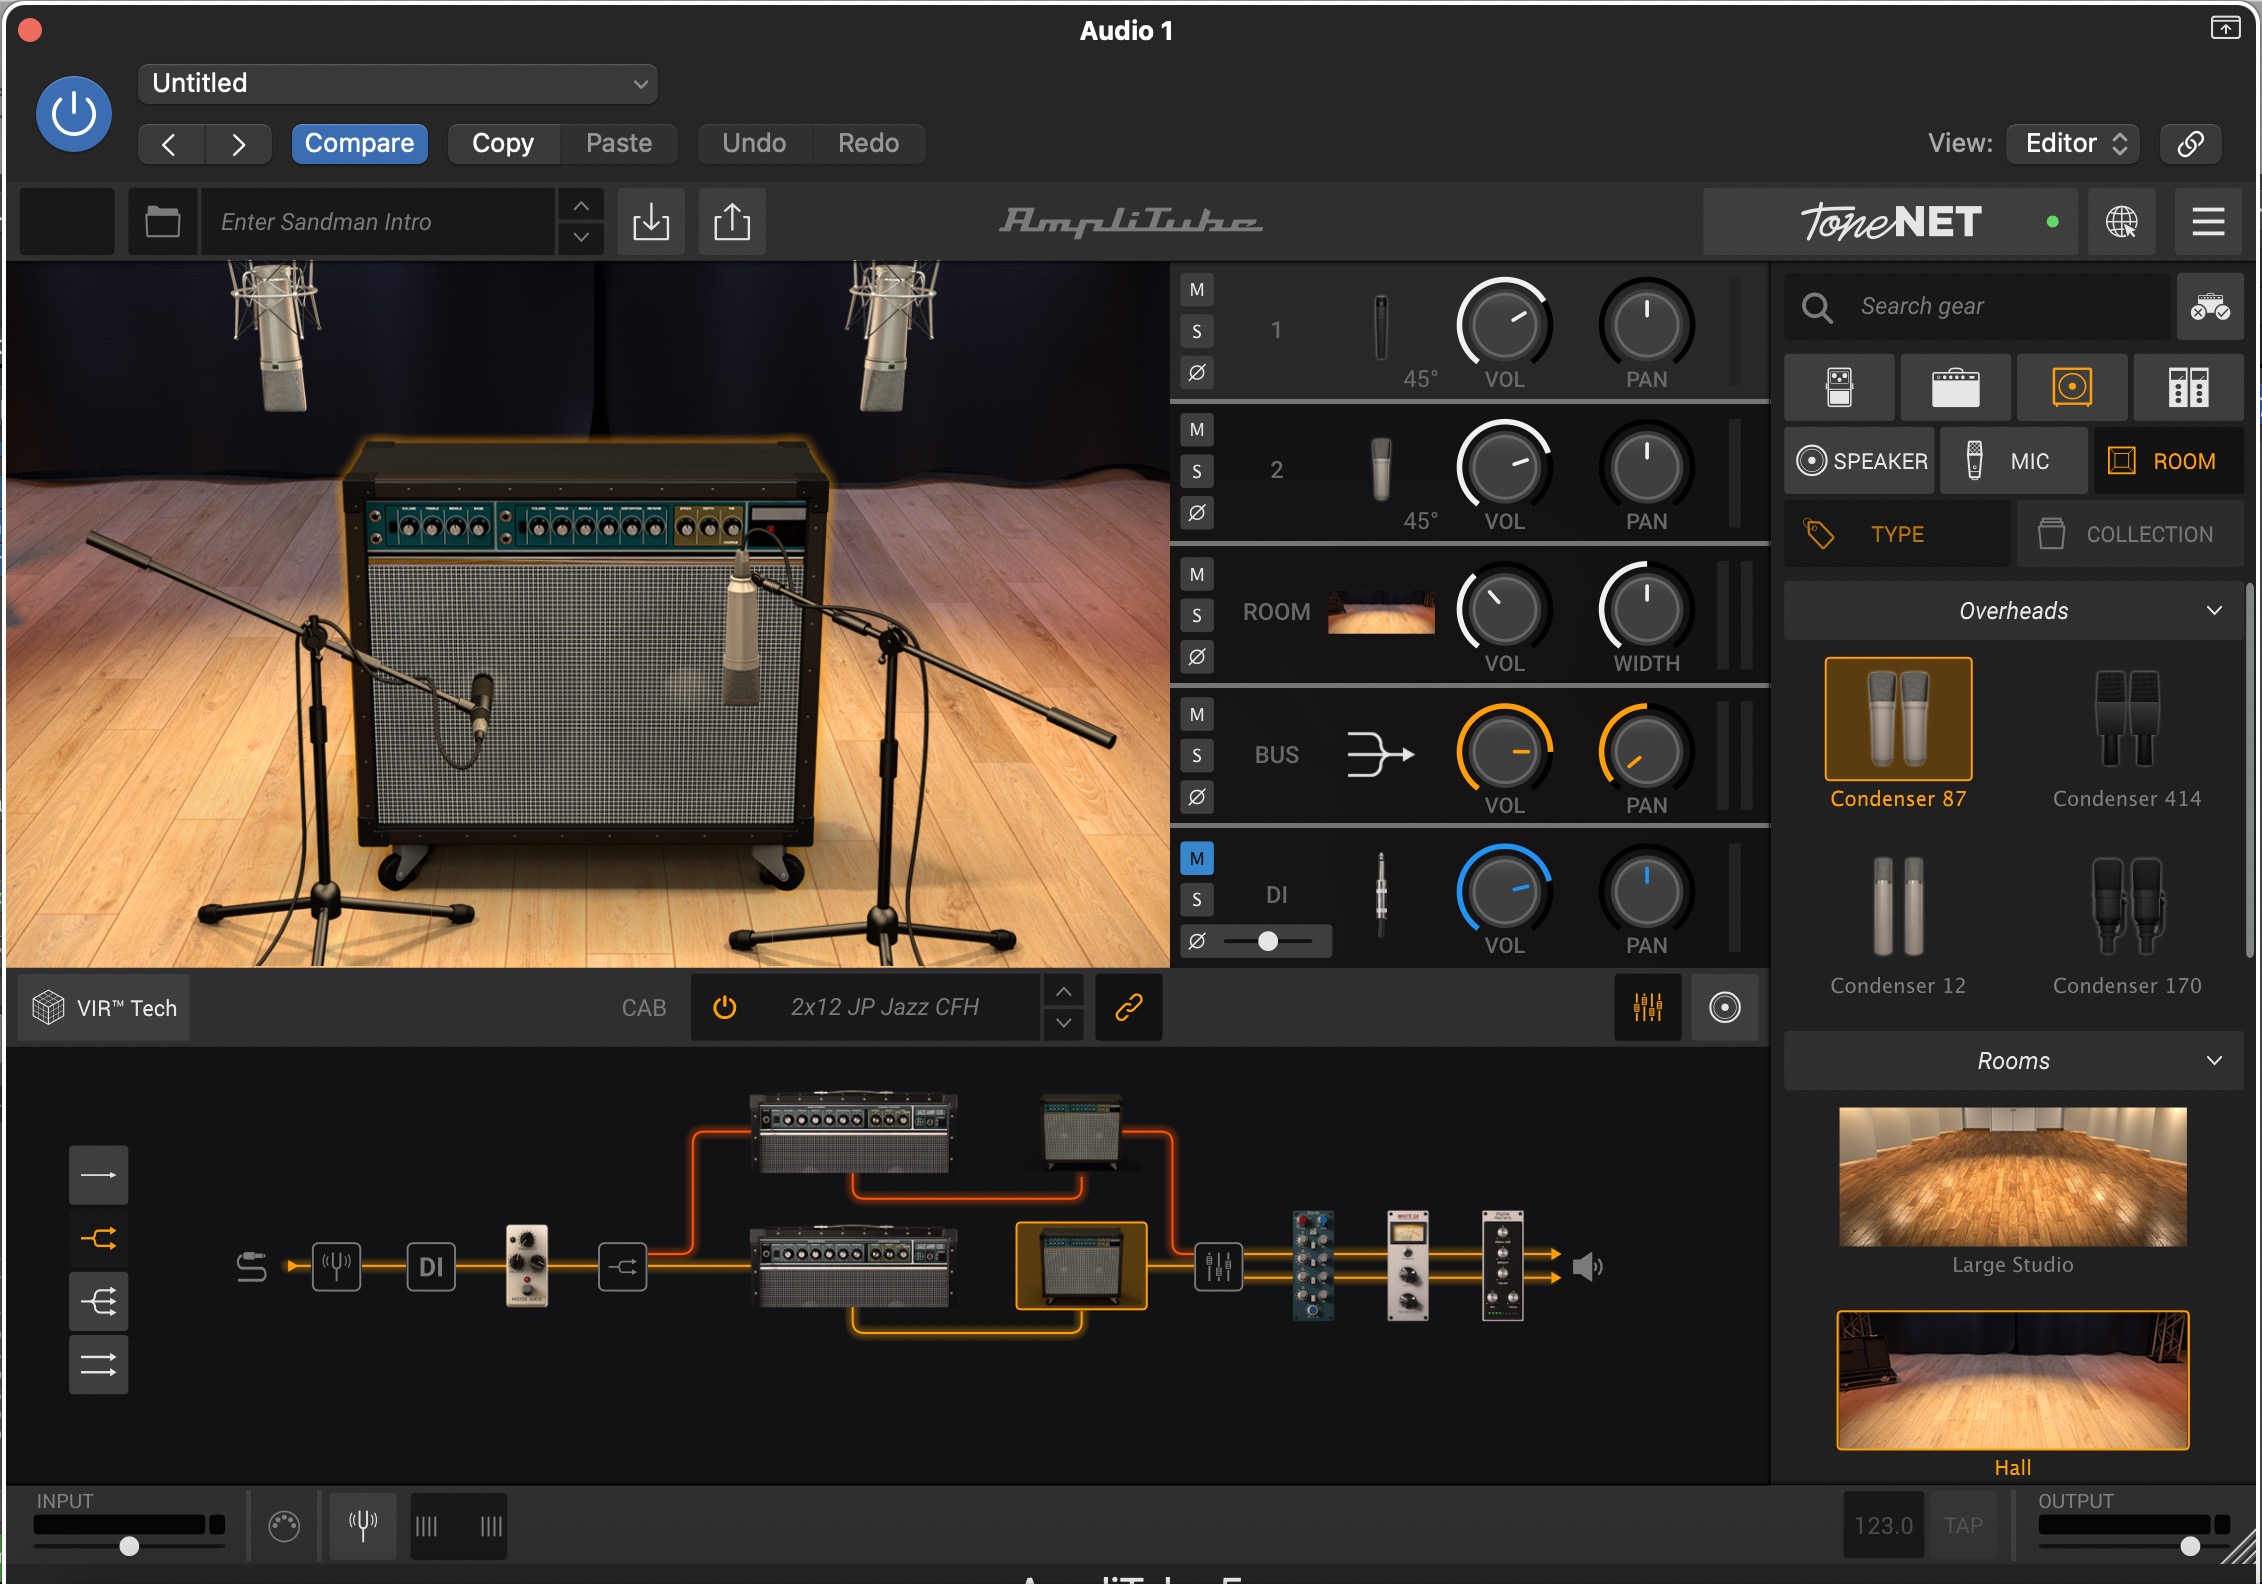Switch to the MIC tab
2262x1584 pixels.
(x=2013, y=461)
